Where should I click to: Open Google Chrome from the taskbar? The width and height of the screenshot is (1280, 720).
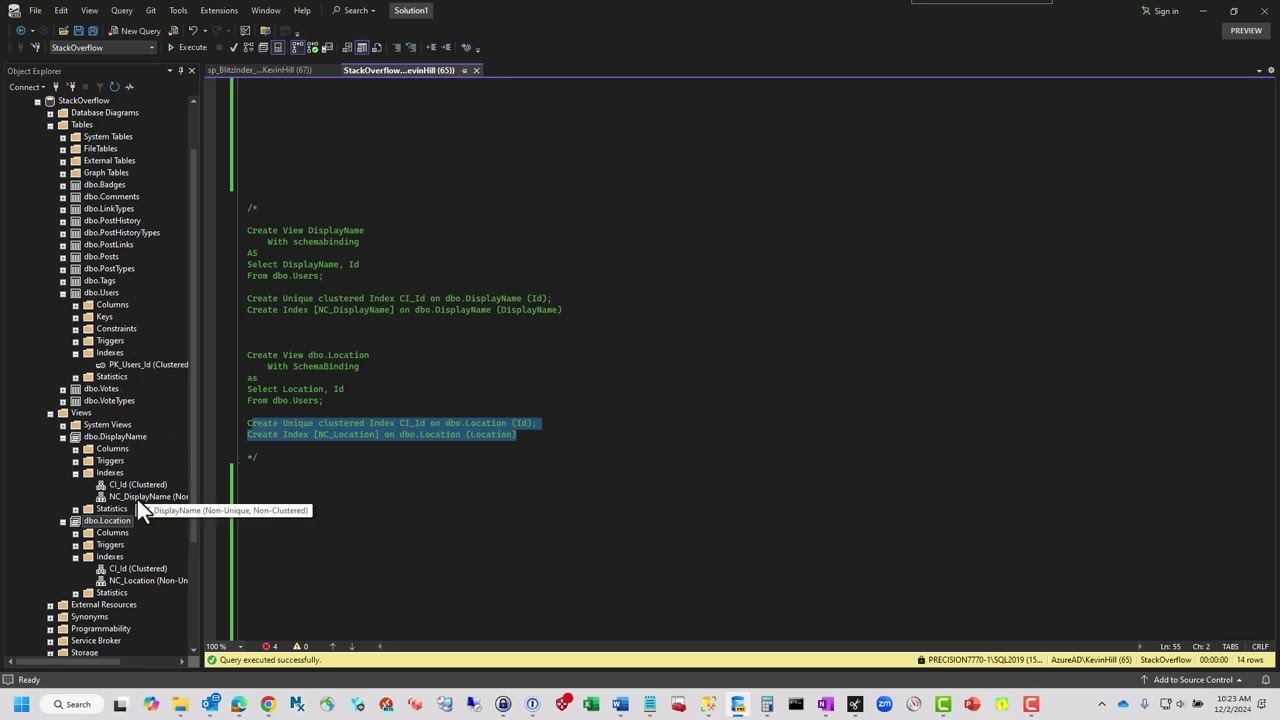(268, 704)
